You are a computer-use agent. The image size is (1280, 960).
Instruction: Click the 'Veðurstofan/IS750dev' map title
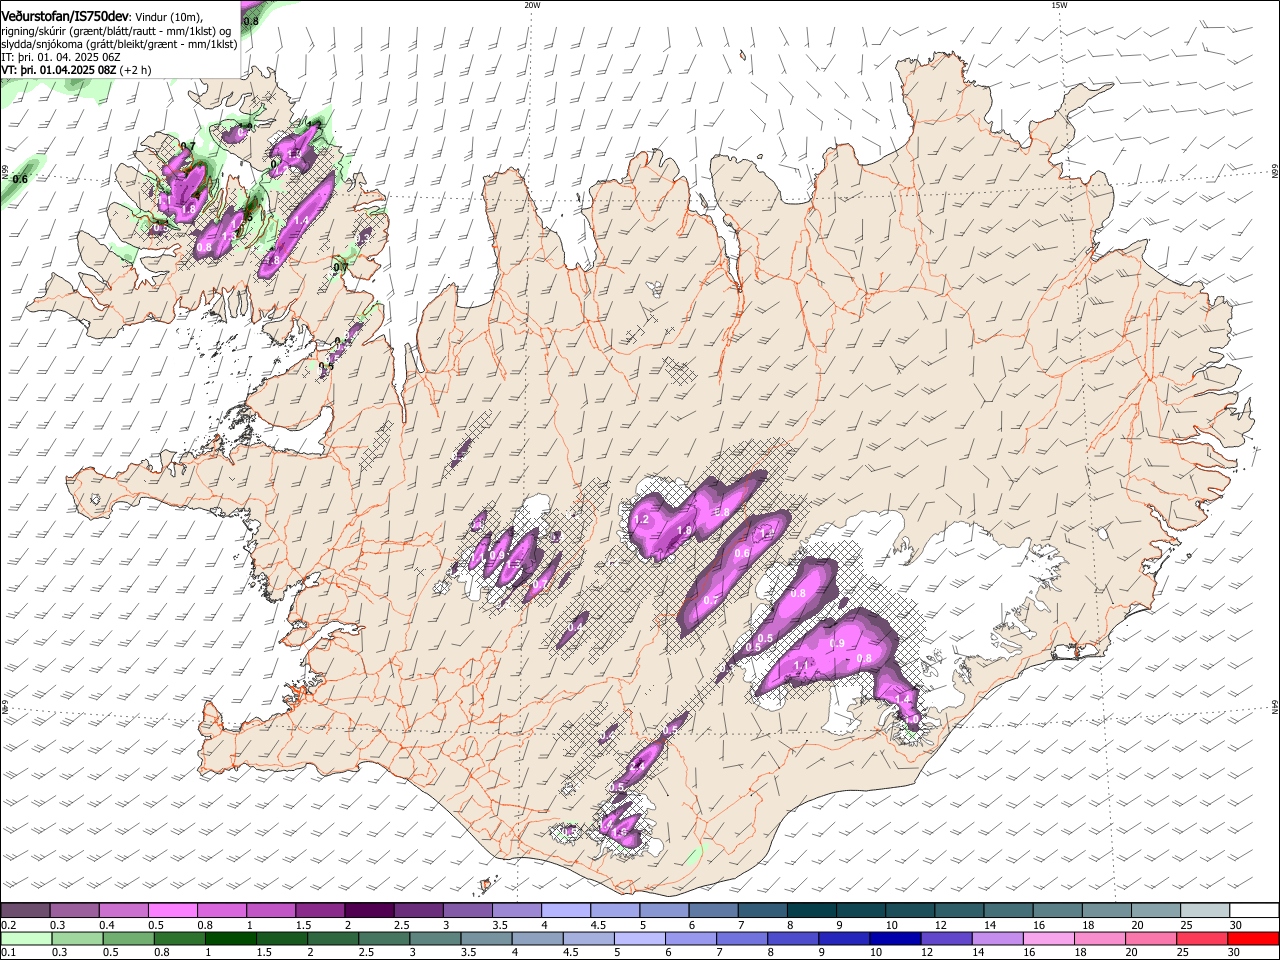tap(66, 16)
